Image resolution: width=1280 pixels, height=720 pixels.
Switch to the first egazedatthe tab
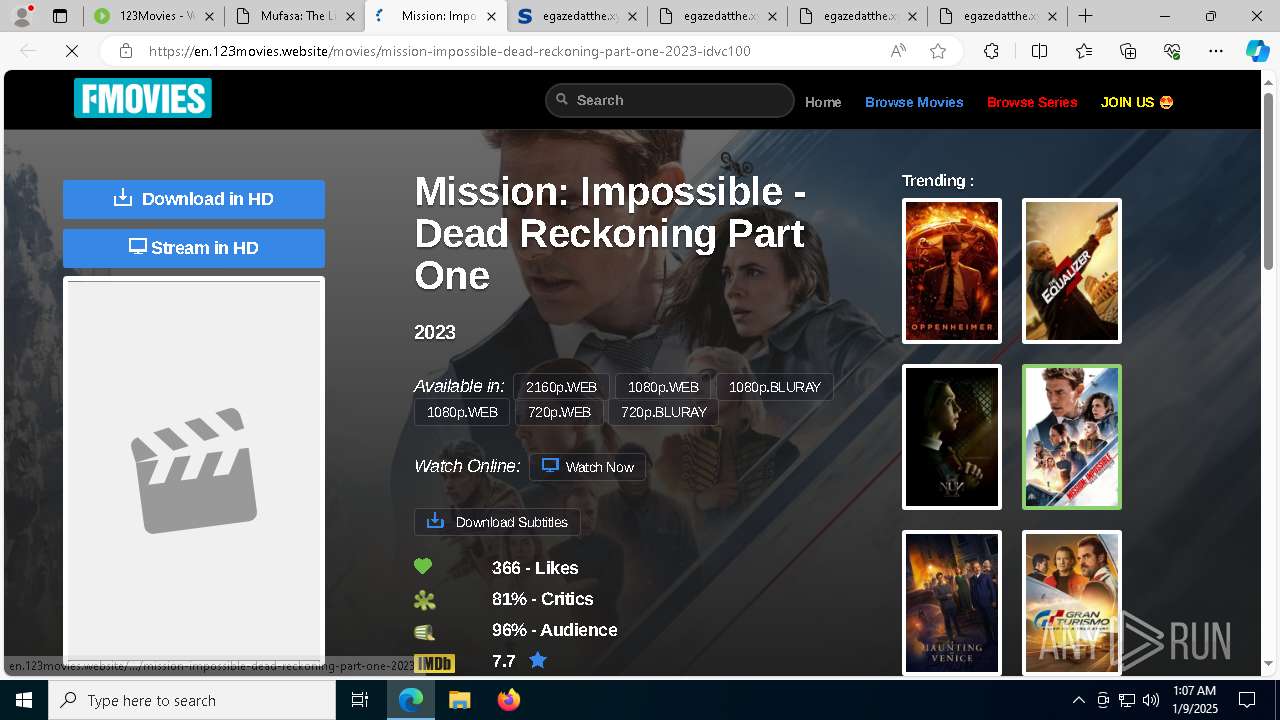pos(576,16)
